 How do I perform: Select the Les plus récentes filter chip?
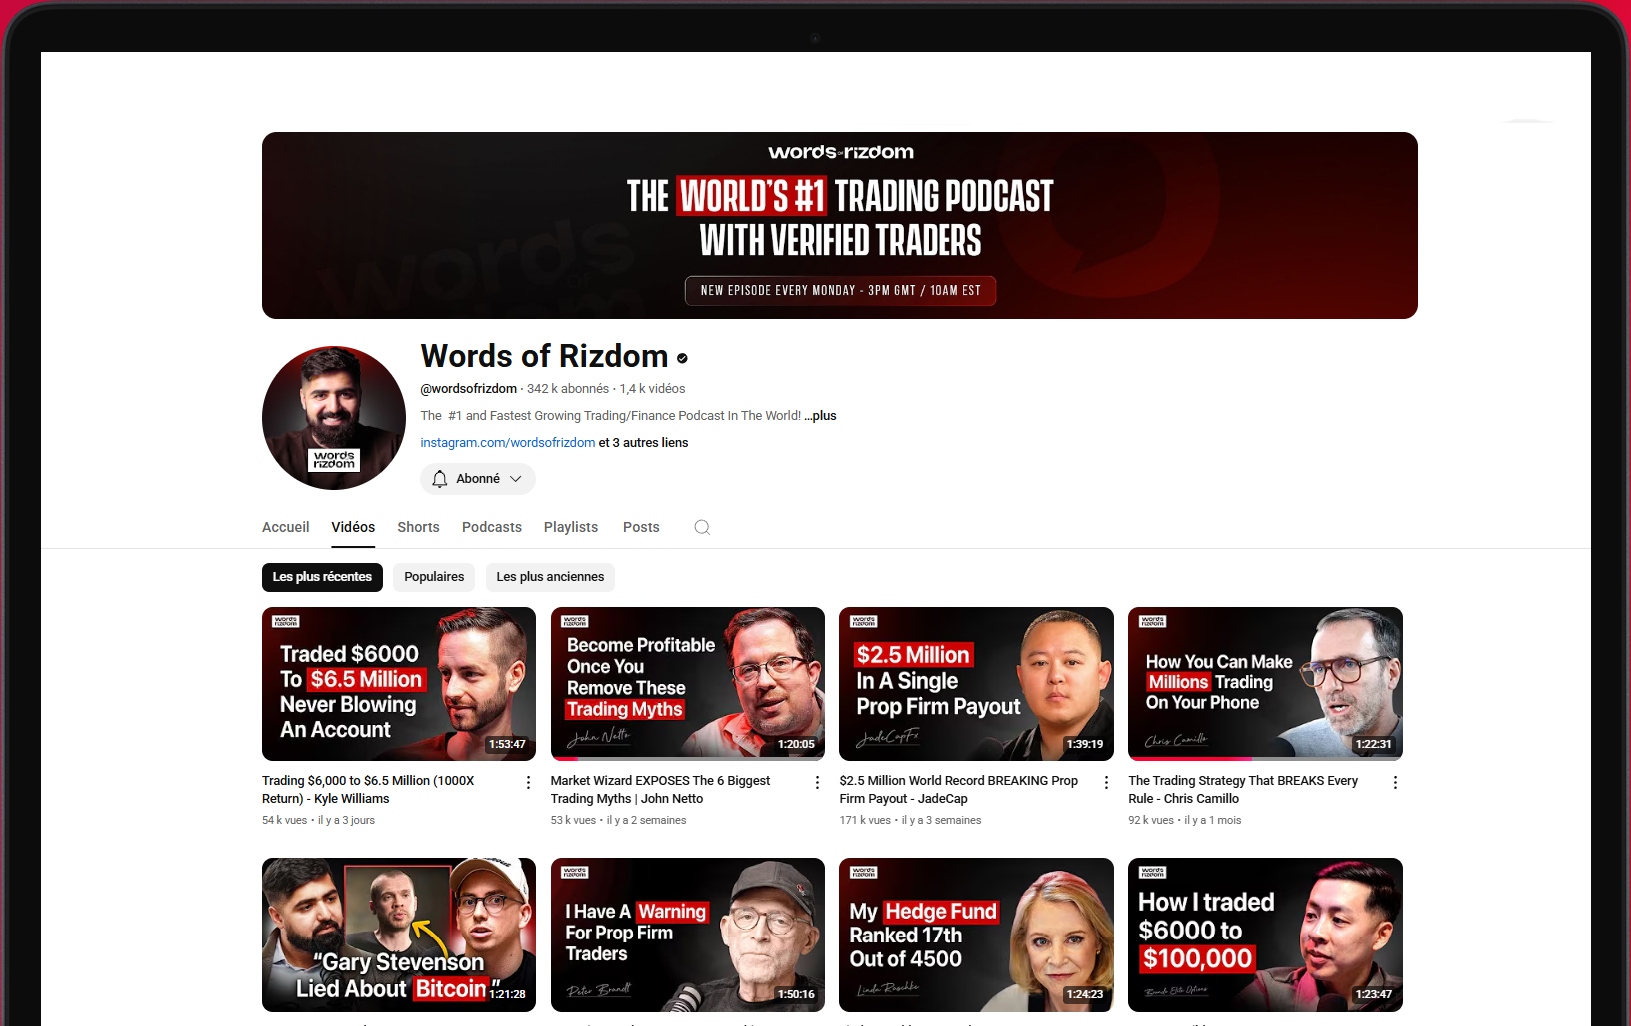pos(322,577)
